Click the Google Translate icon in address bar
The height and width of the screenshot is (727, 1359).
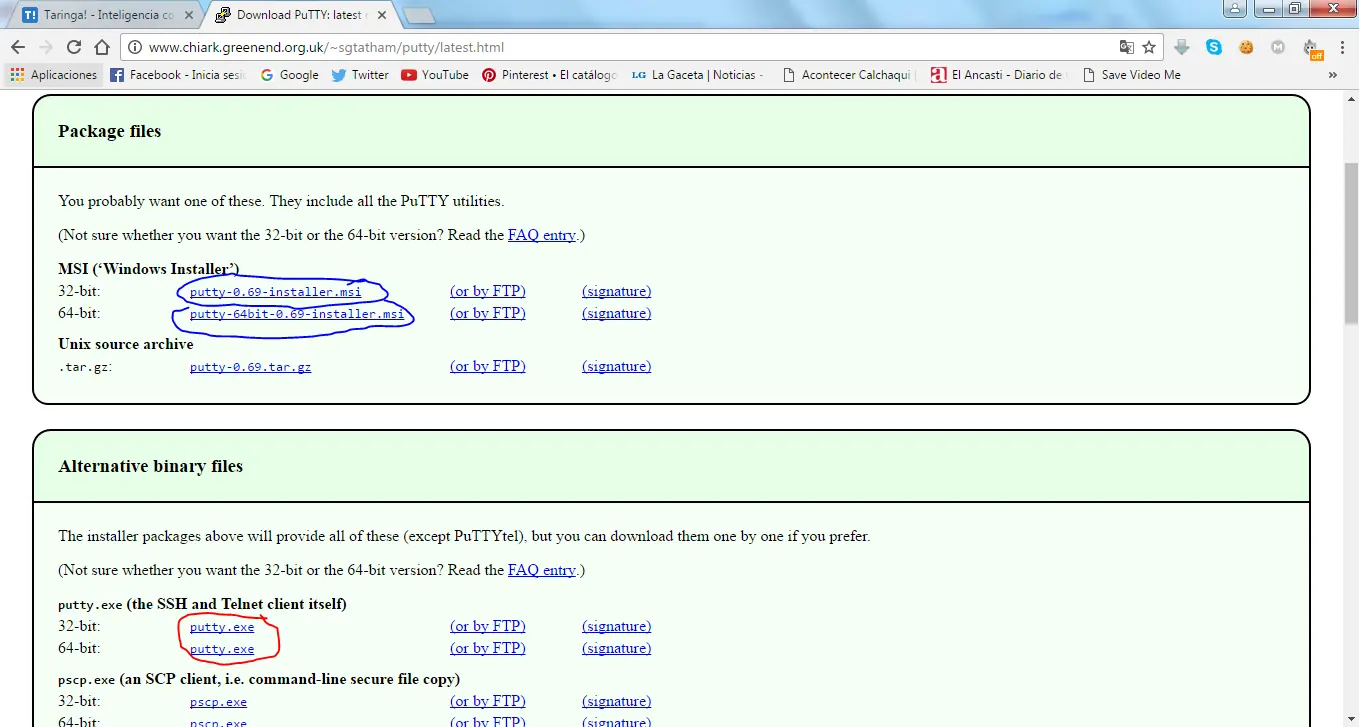pos(1127,47)
